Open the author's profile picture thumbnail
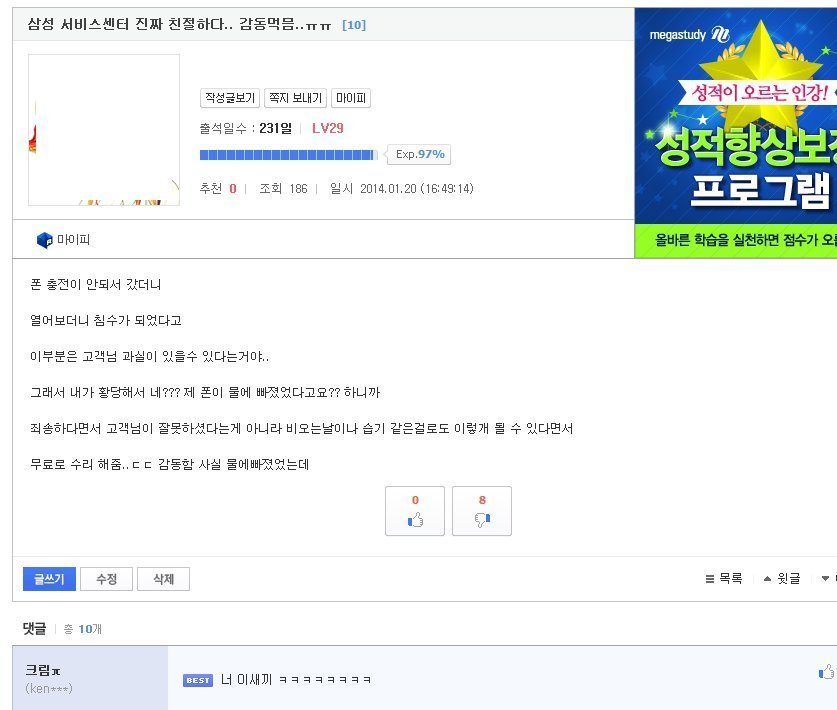This screenshot has width=837, height=710. [x=104, y=130]
